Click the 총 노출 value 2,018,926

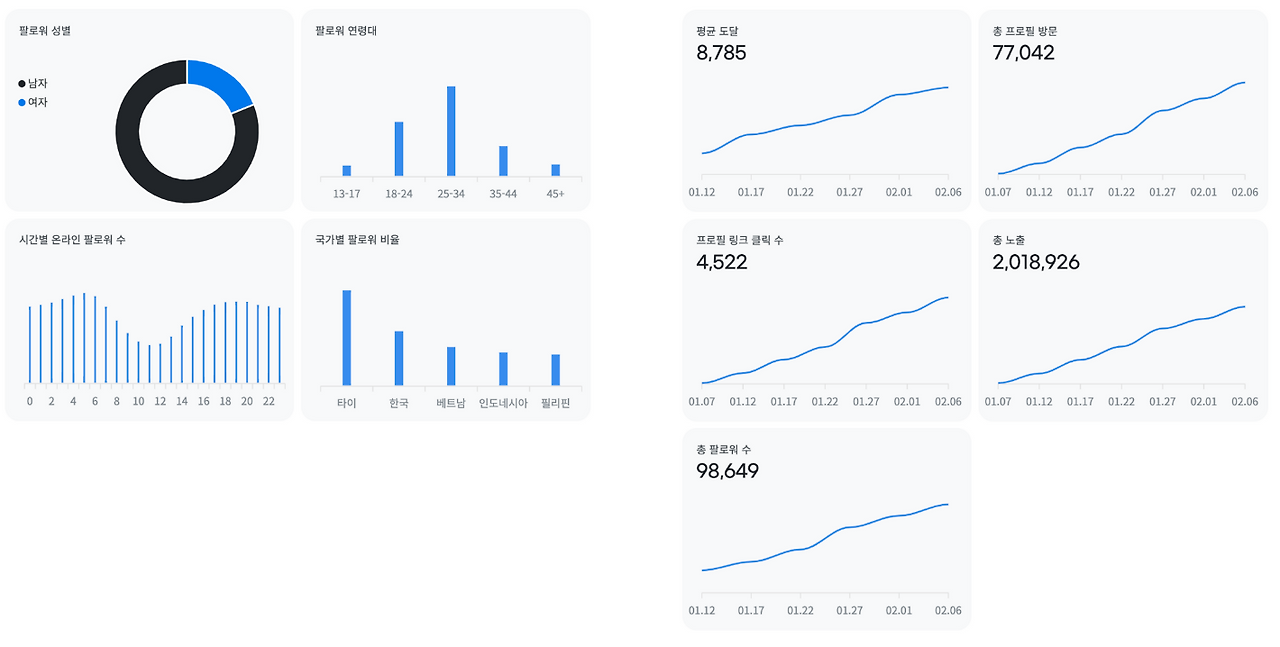click(1036, 262)
